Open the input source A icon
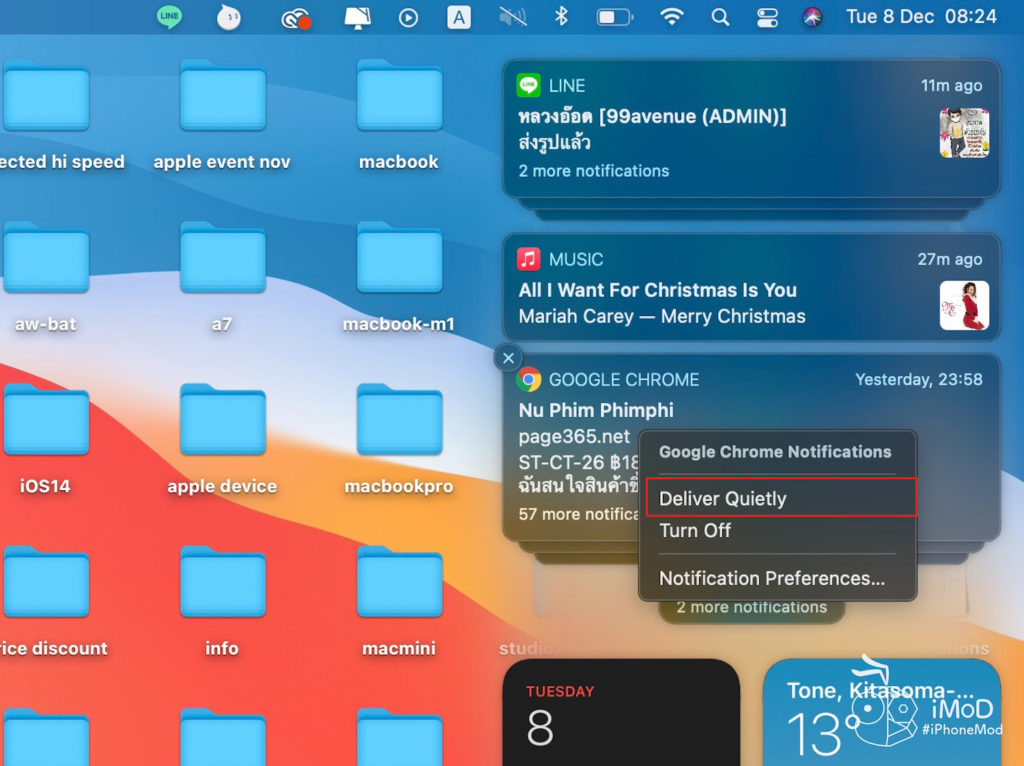Viewport: 1024px width, 766px height. pyautogui.click(x=458, y=17)
